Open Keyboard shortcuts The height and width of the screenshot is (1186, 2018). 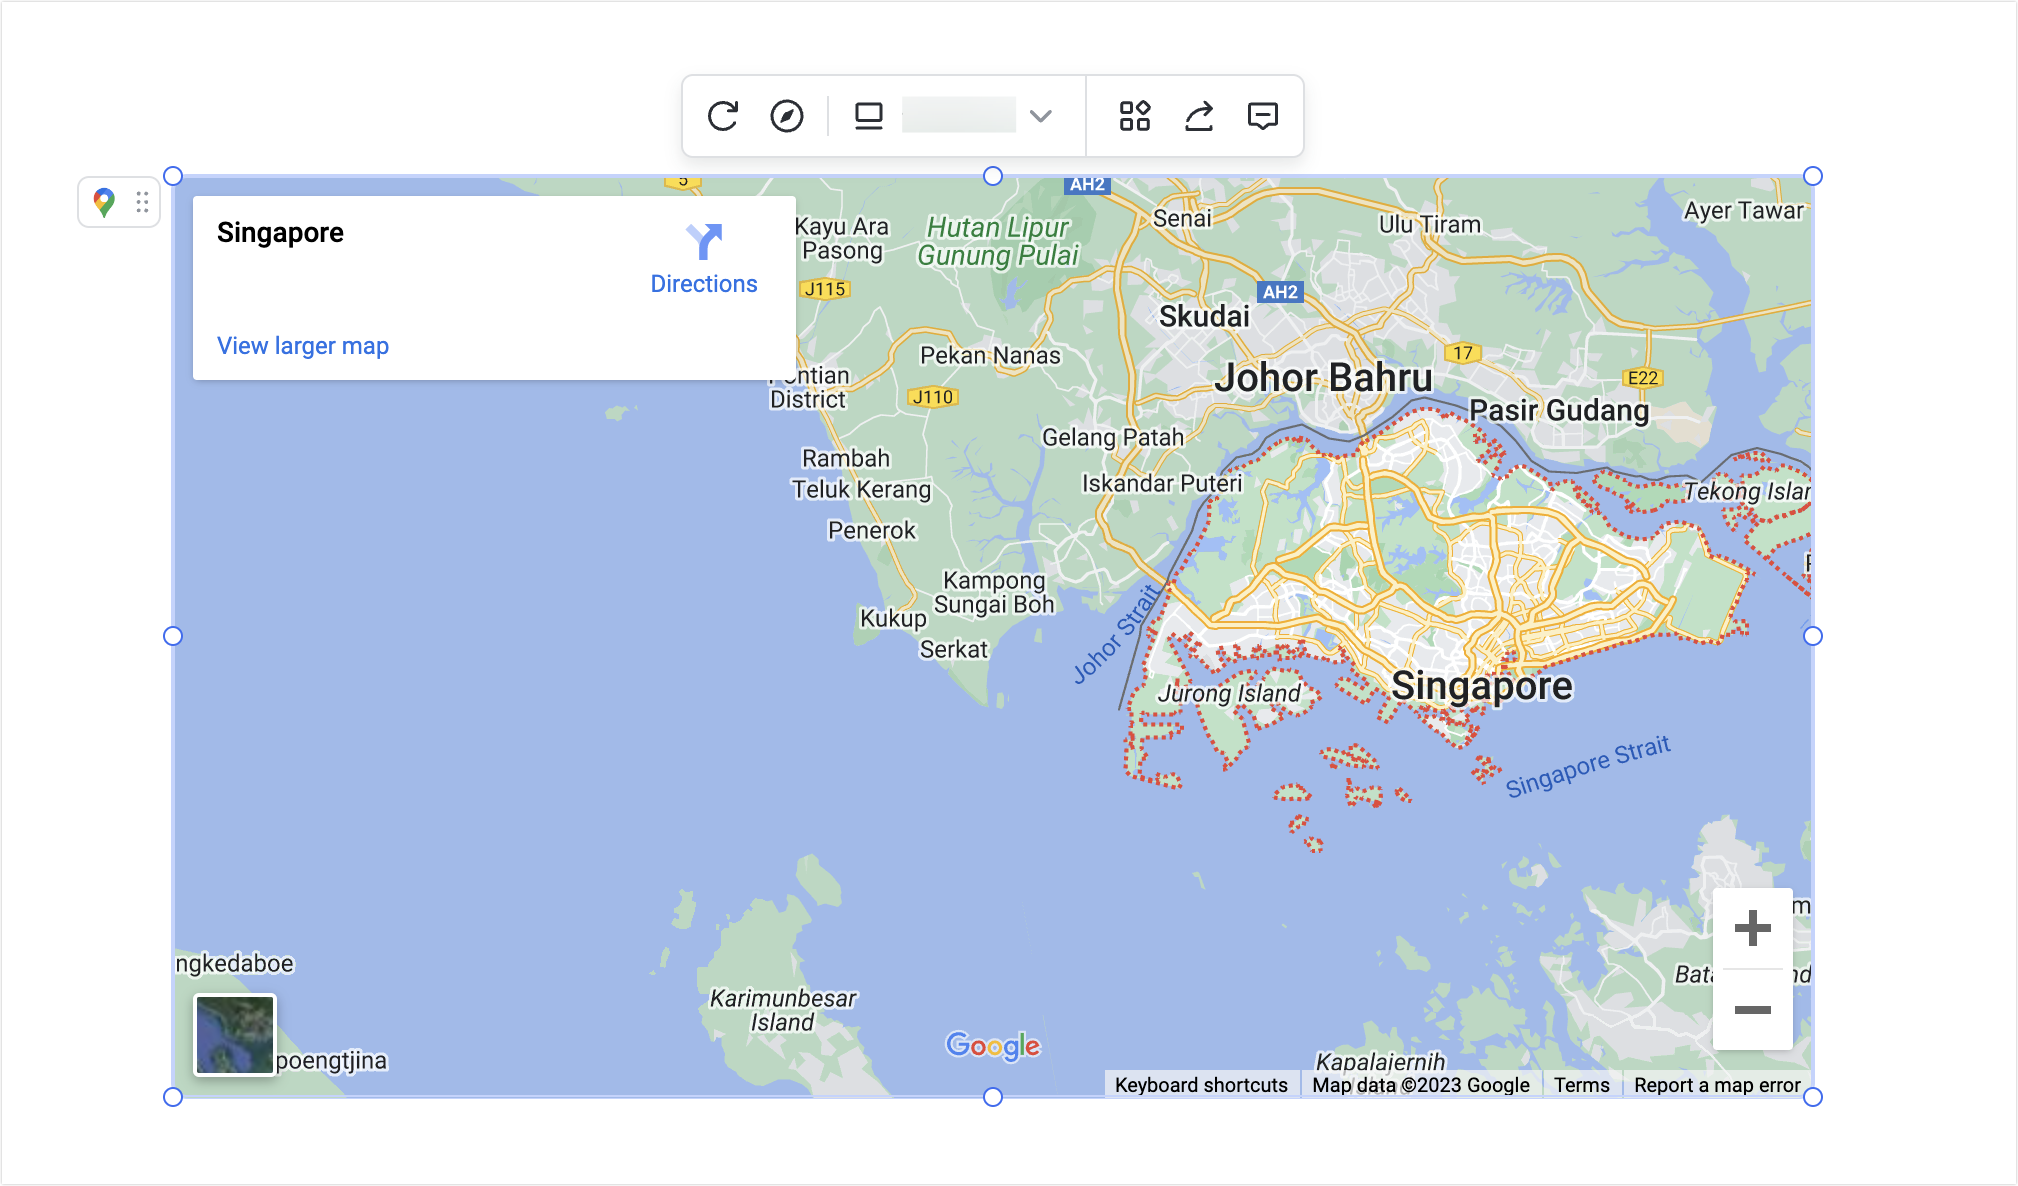tap(1201, 1084)
